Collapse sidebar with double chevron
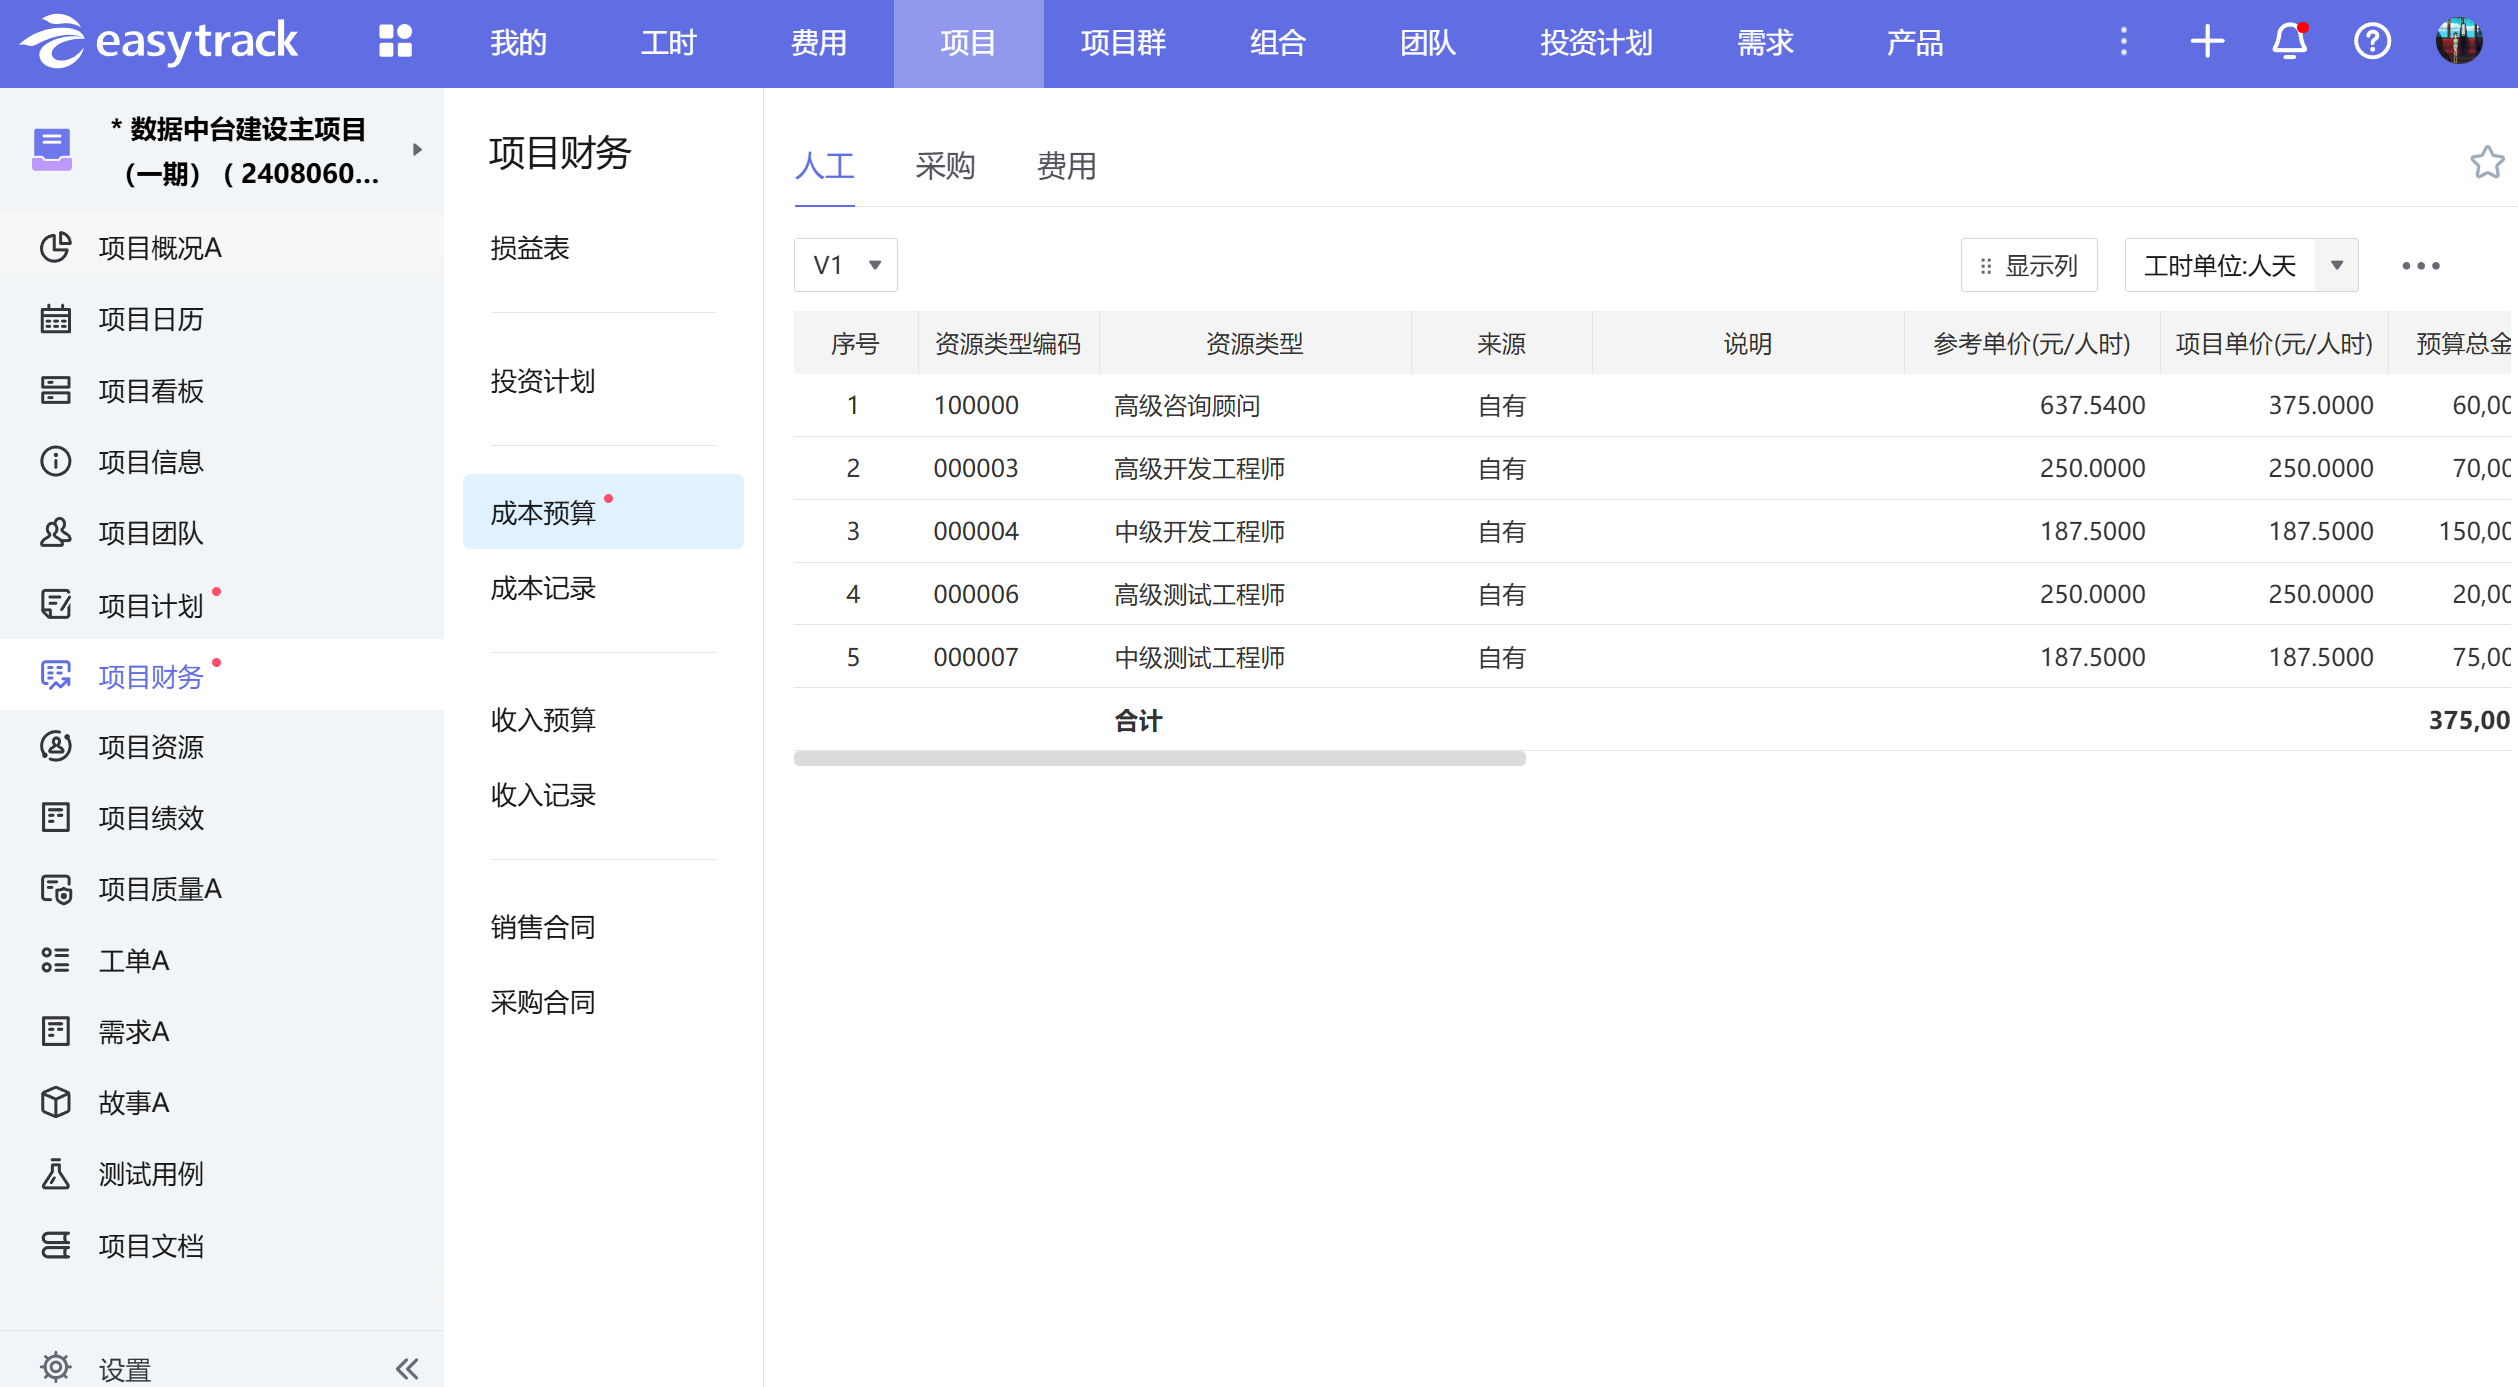The height and width of the screenshot is (1387, 2518). coord(407,1368)
